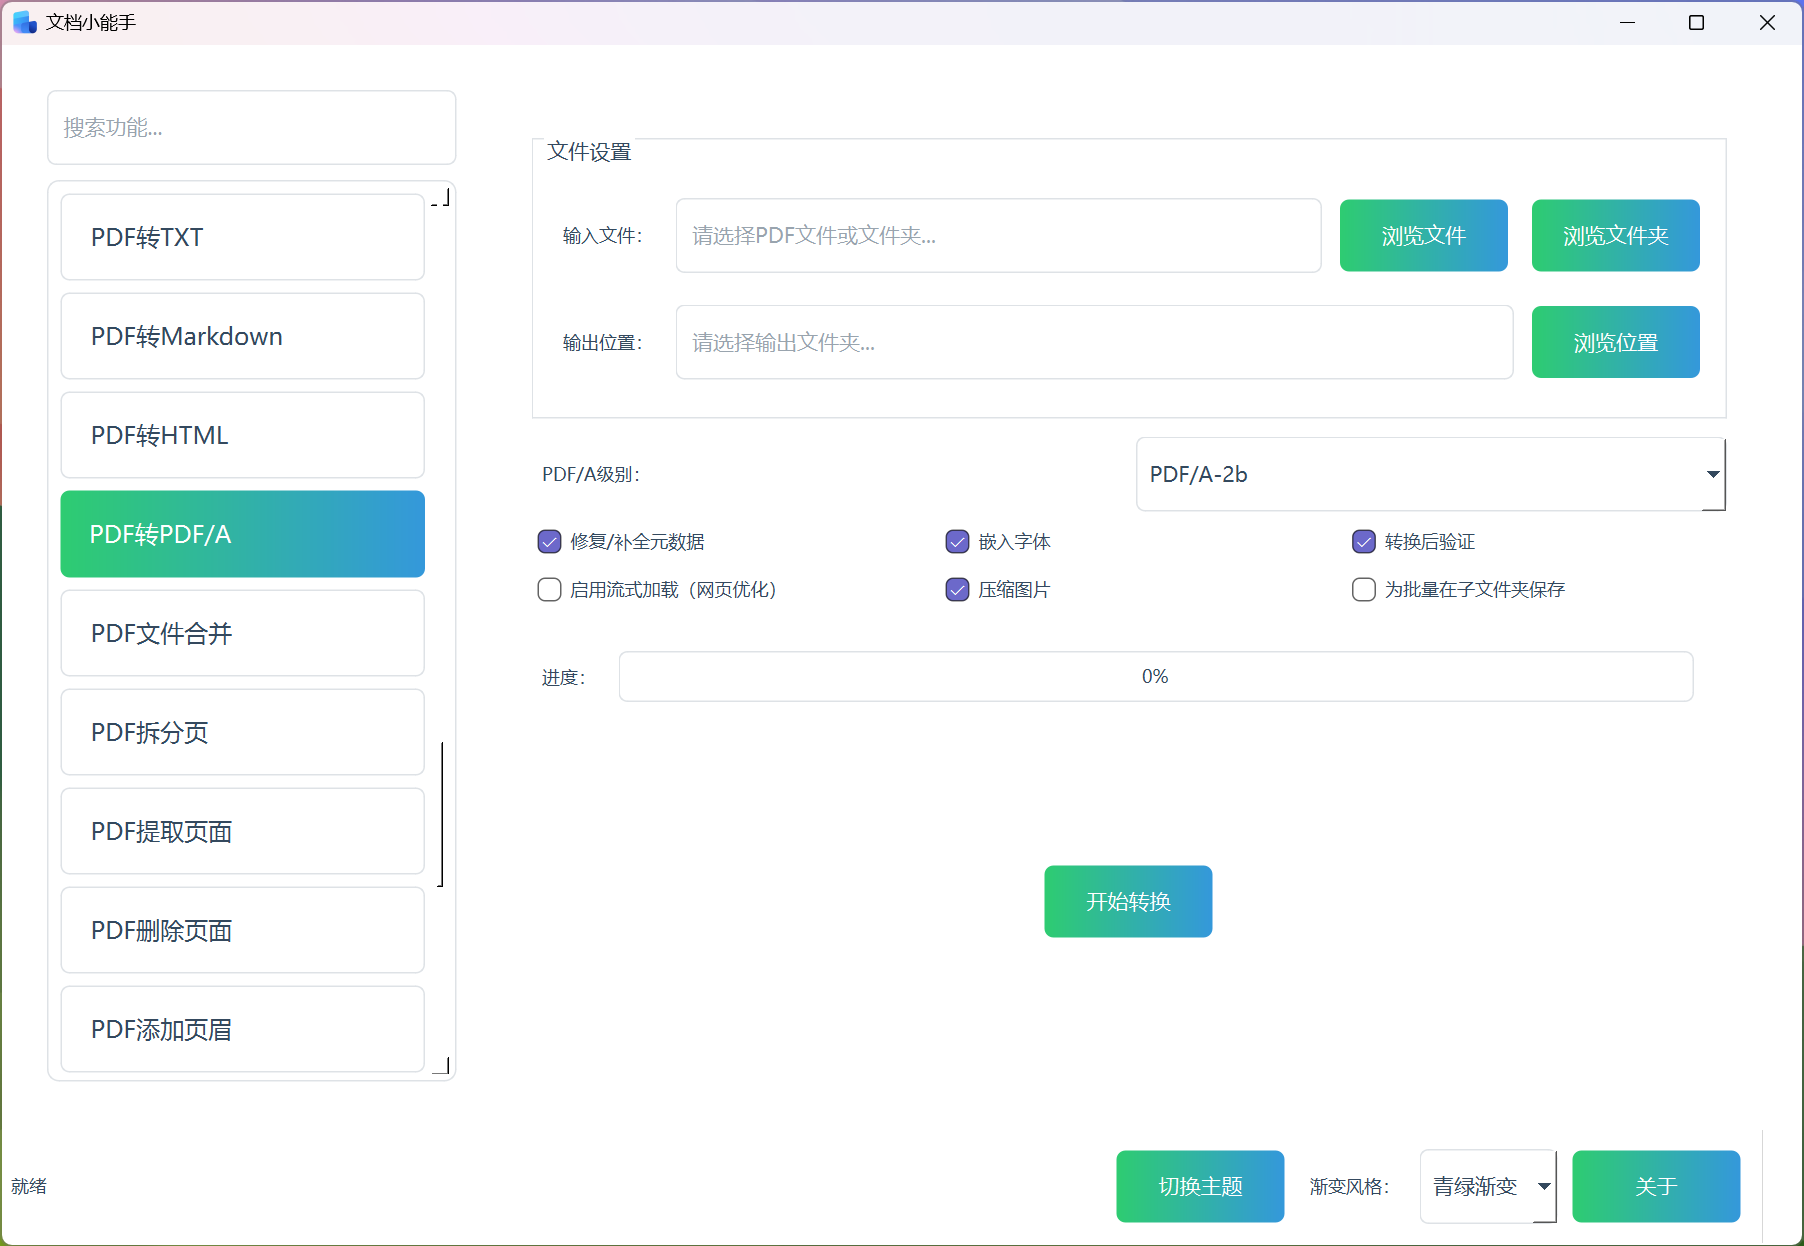Image resolution: width=1804 pixels, height=1246 pixels.
Task: Start conversion with 开始转换 button
Action: click(x=1128, y=902)
